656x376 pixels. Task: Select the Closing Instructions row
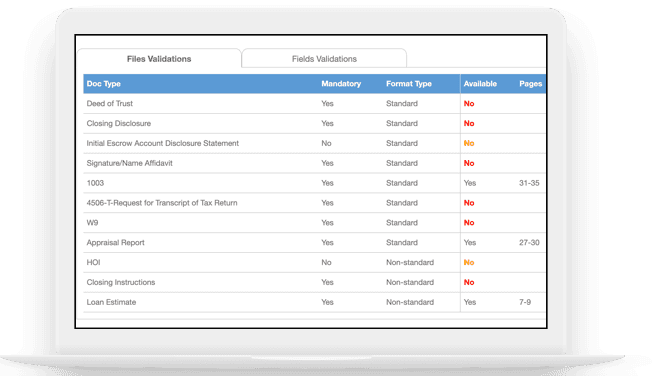[x=315, y=282]
